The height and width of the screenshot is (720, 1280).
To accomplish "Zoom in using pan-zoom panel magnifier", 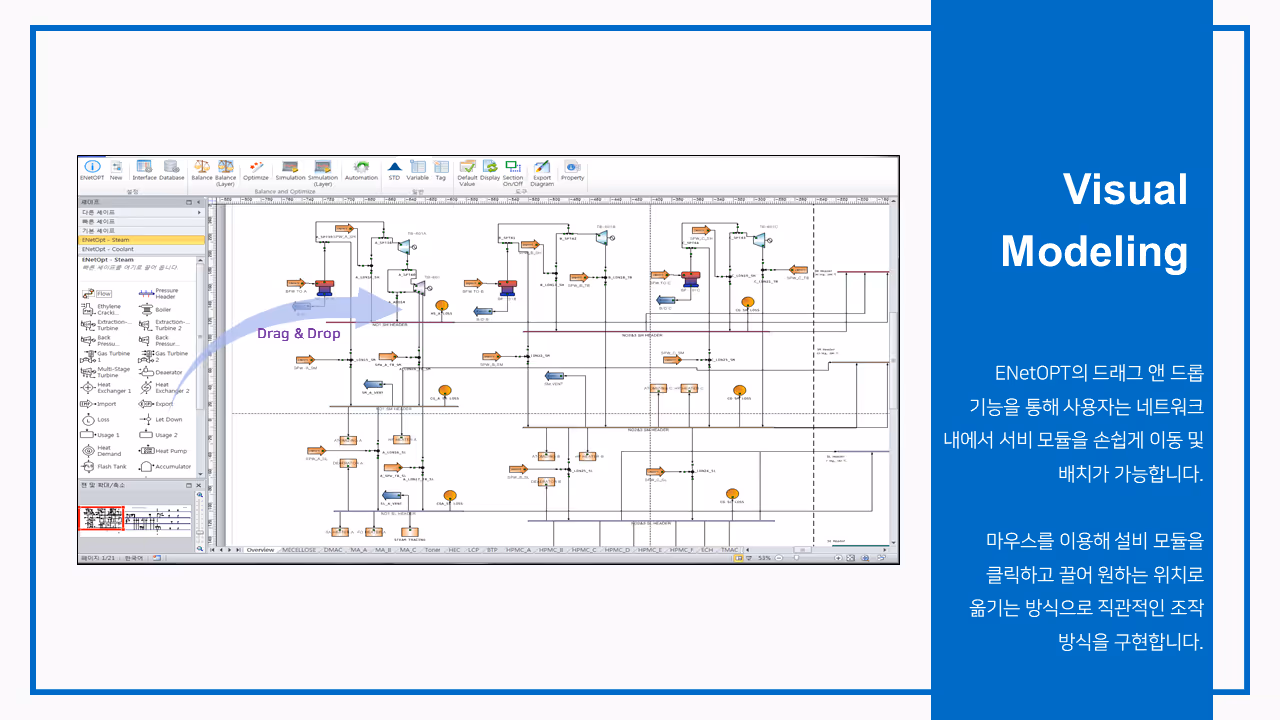I will click(199, 495).
